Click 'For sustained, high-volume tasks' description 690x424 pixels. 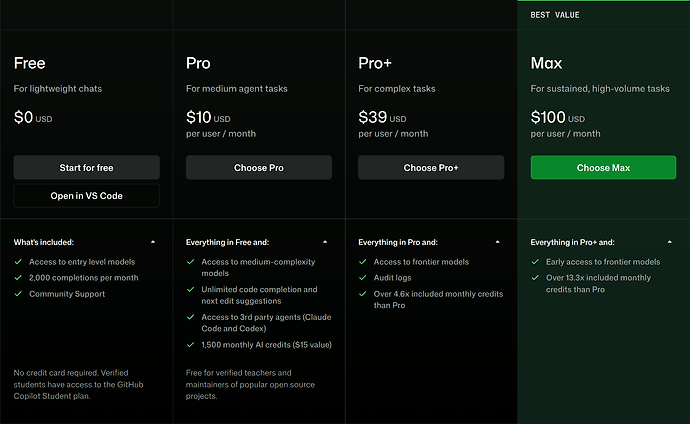[600, 89]
